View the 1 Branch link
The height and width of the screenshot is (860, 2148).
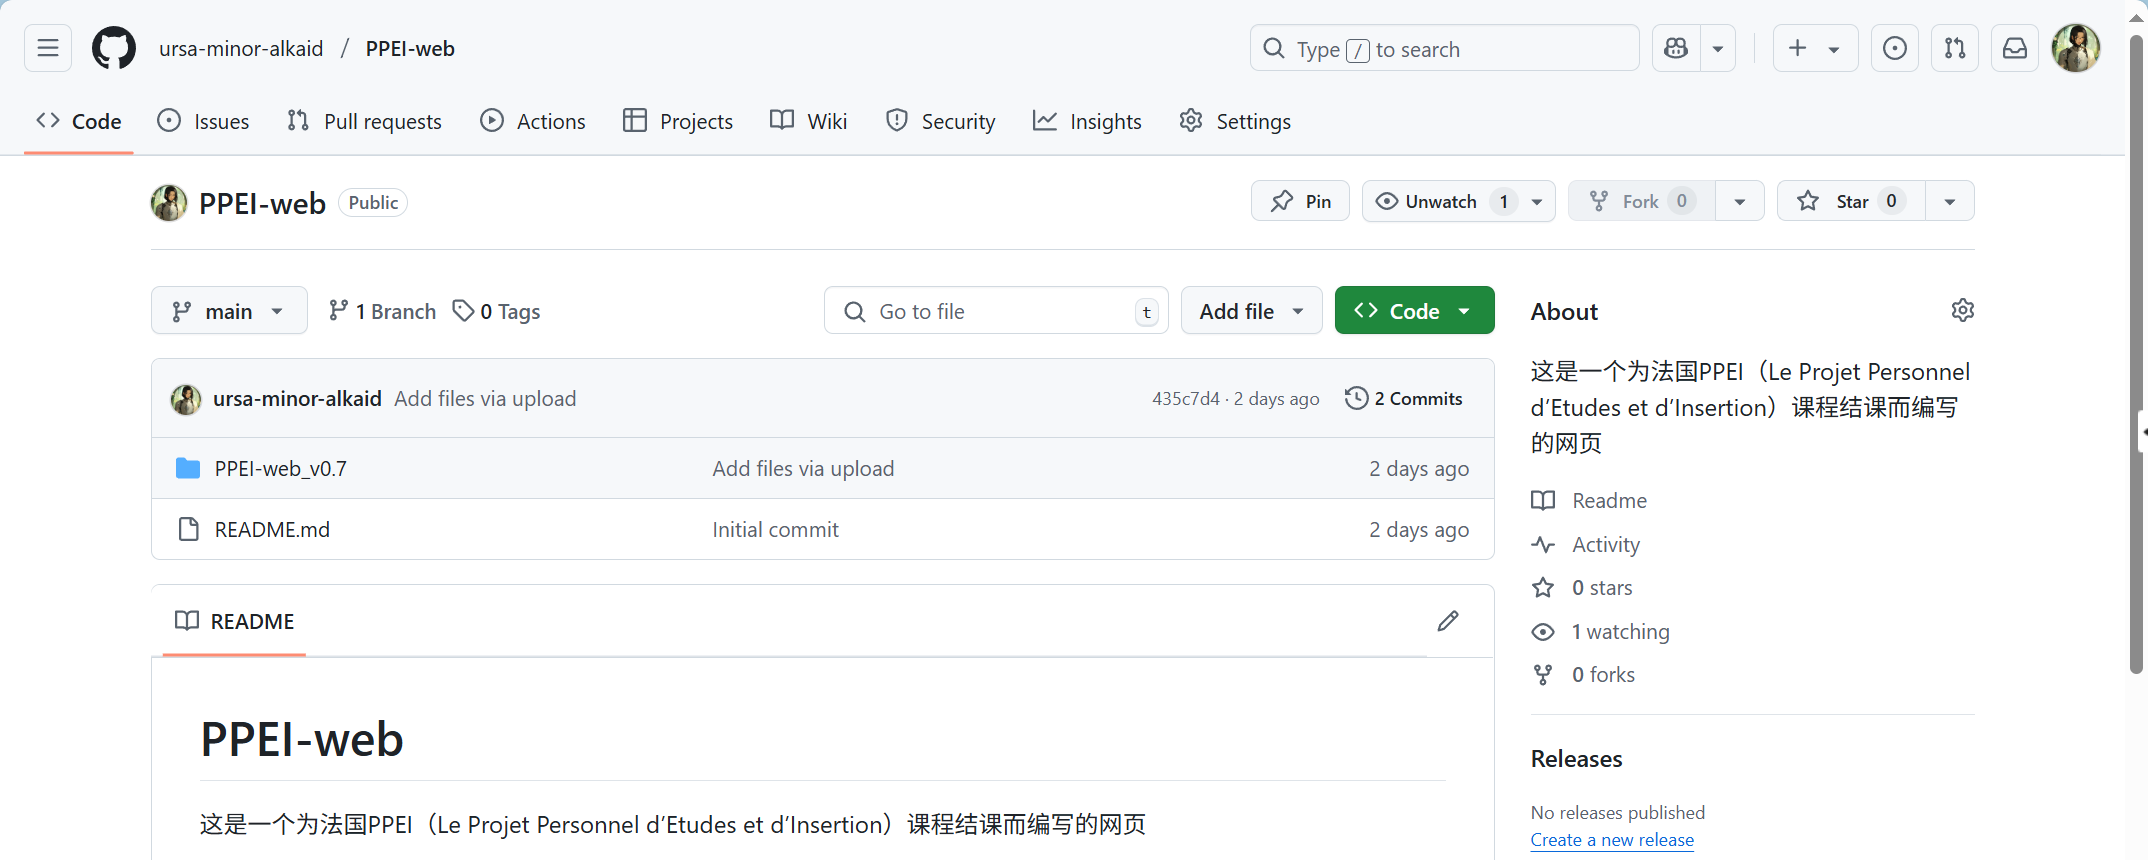point(382,311)
